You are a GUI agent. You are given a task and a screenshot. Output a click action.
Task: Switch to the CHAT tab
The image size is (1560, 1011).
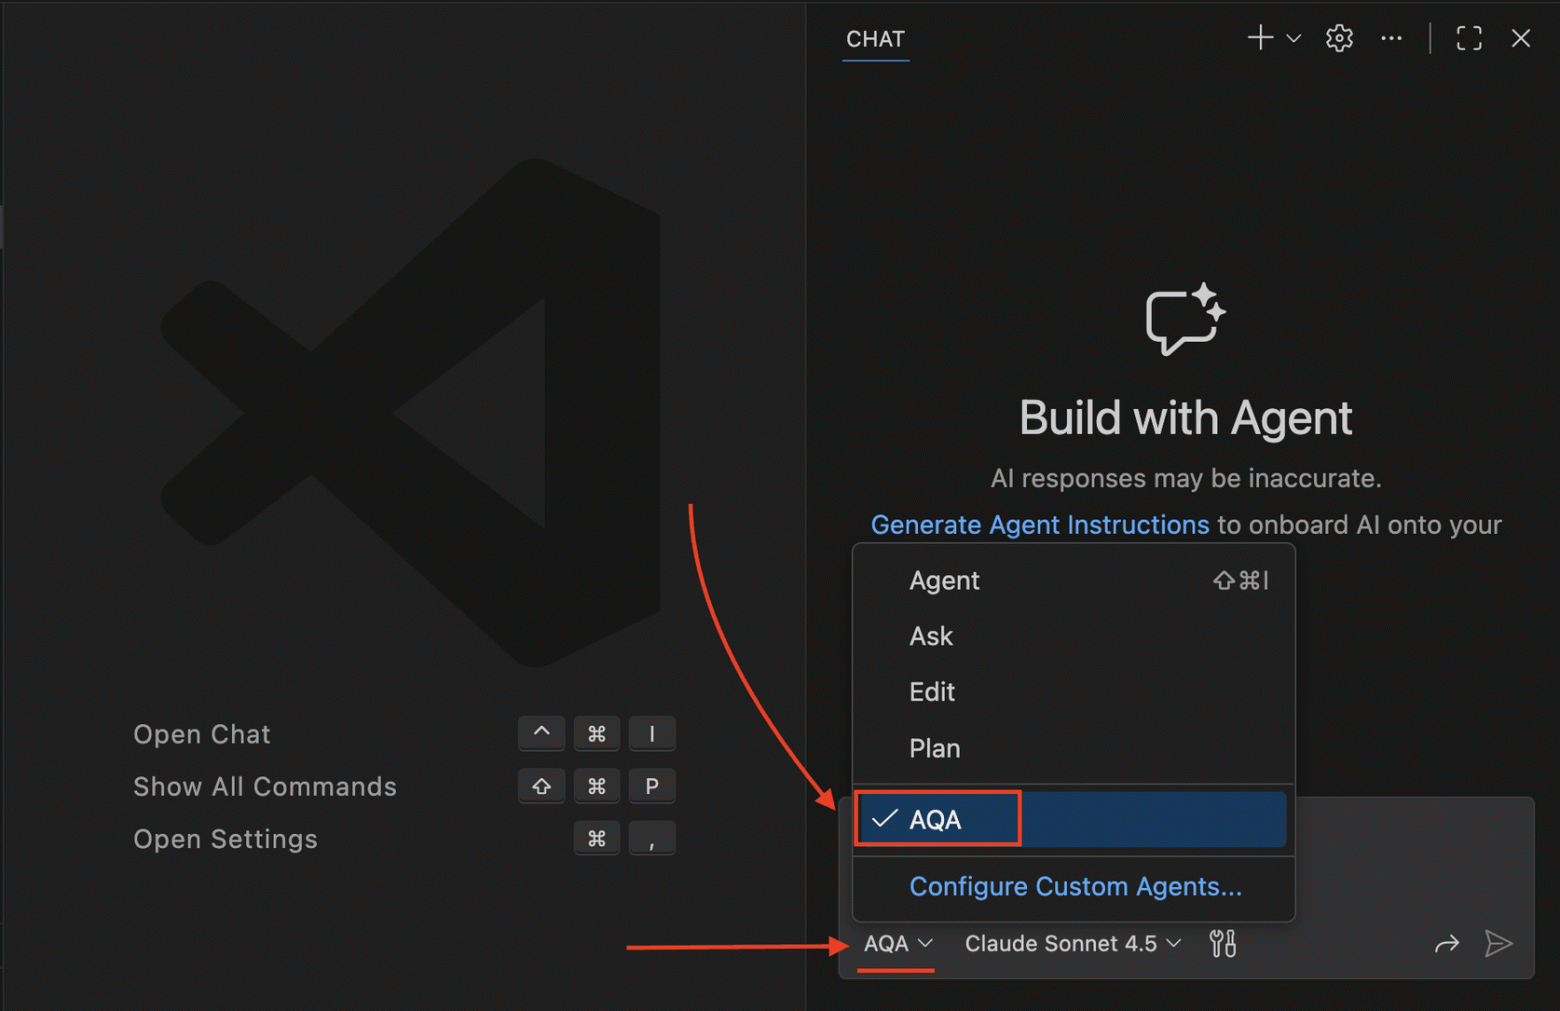tap(875, 39)
